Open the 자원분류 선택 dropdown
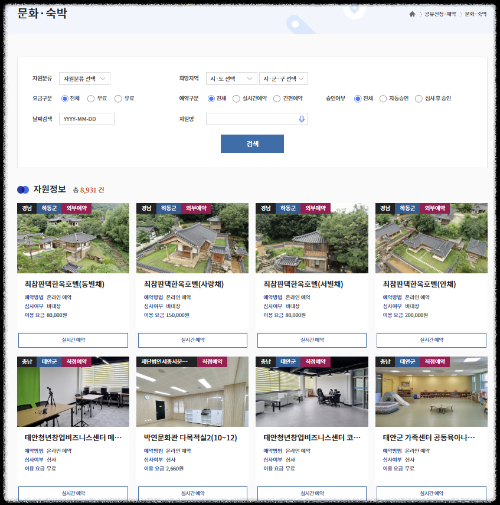Image resolution: width=500 pixels, height=505 pixels. [85, 79]
